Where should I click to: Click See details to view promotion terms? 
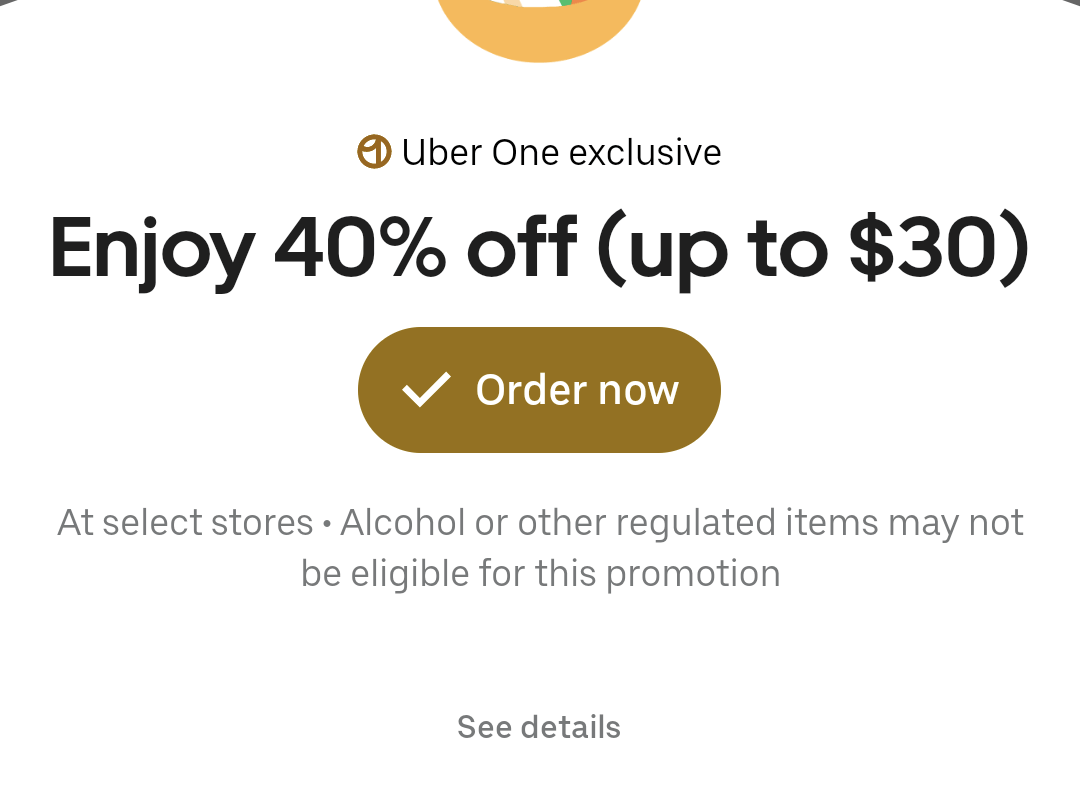pos(539,727)
